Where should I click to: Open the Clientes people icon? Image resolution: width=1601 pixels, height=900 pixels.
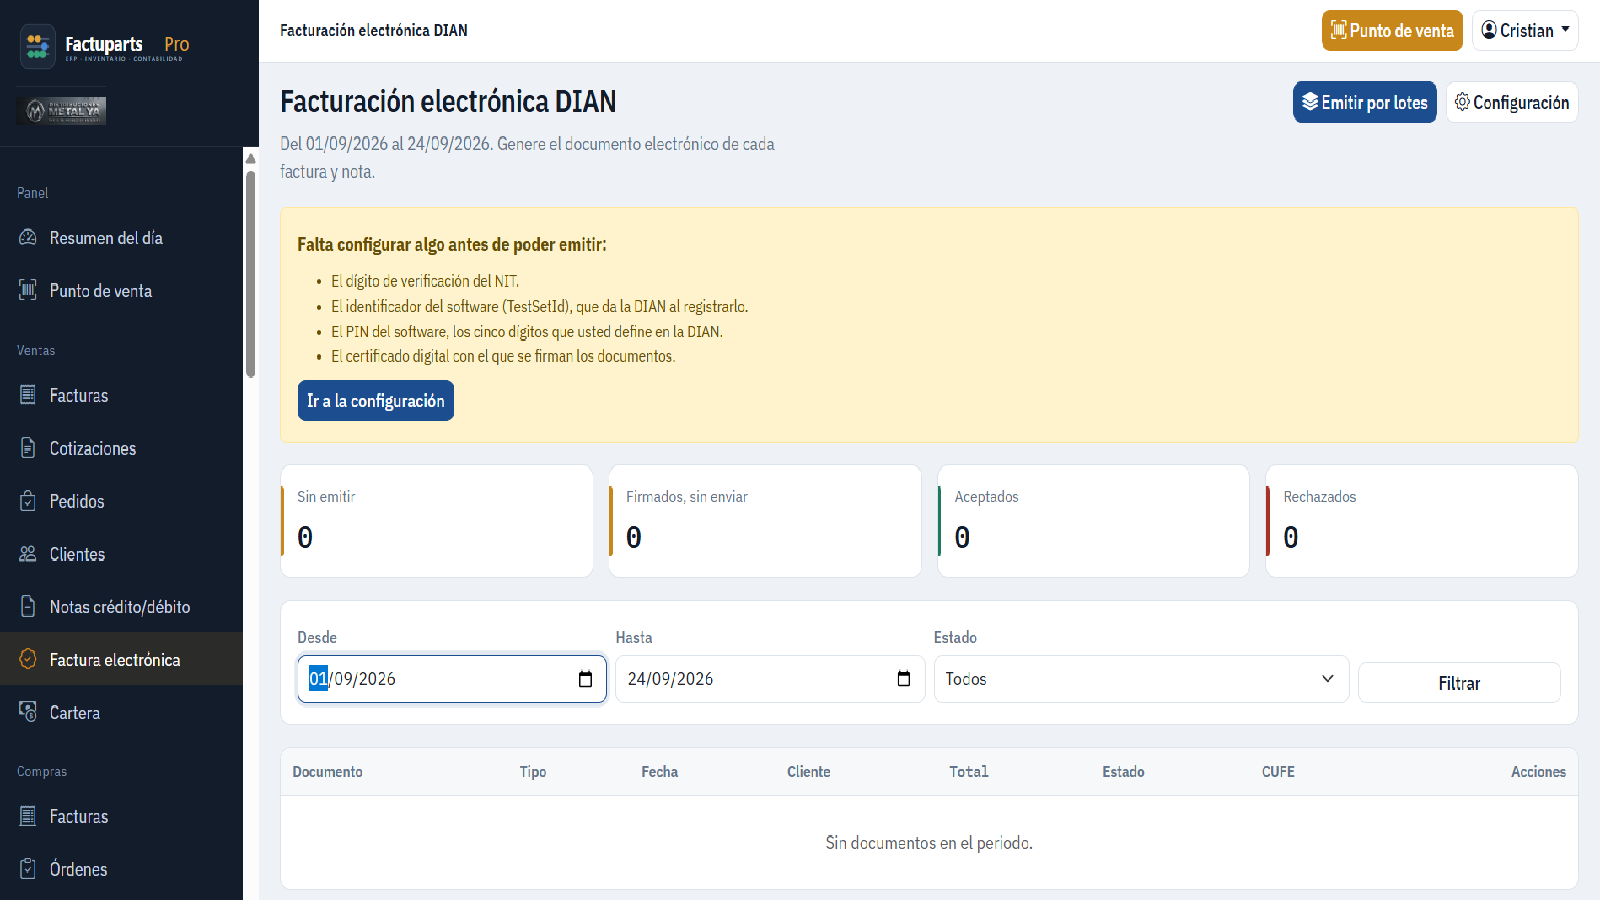coord(28,554)
